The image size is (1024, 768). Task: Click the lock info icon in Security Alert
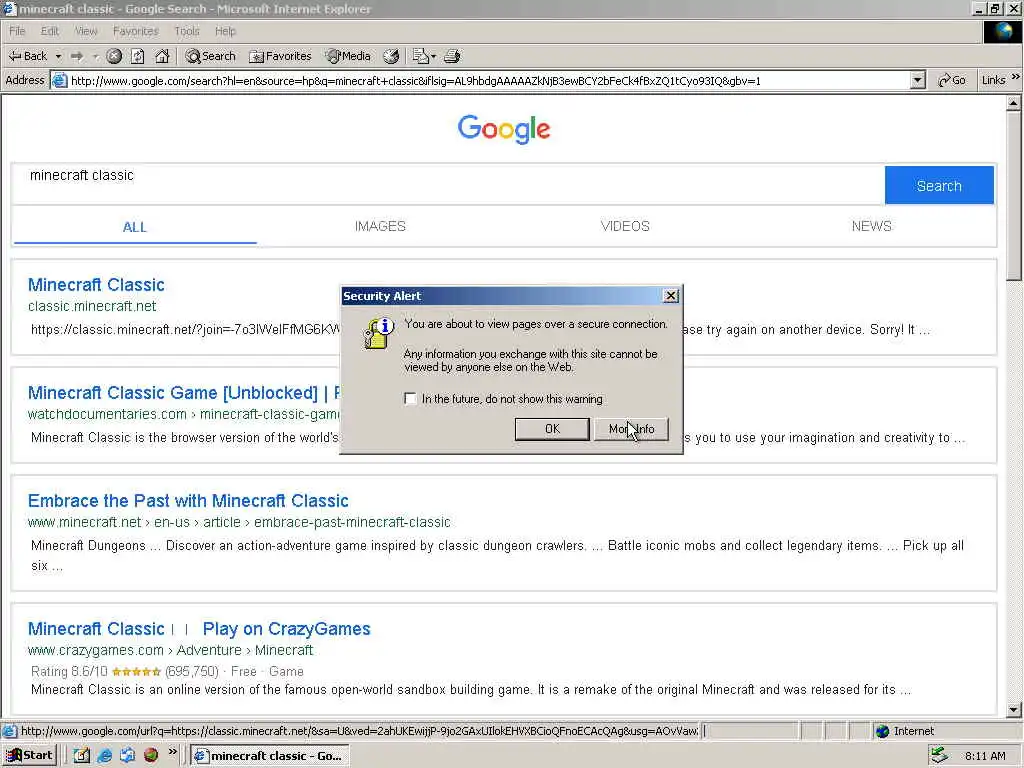click(x=378, y=333)
